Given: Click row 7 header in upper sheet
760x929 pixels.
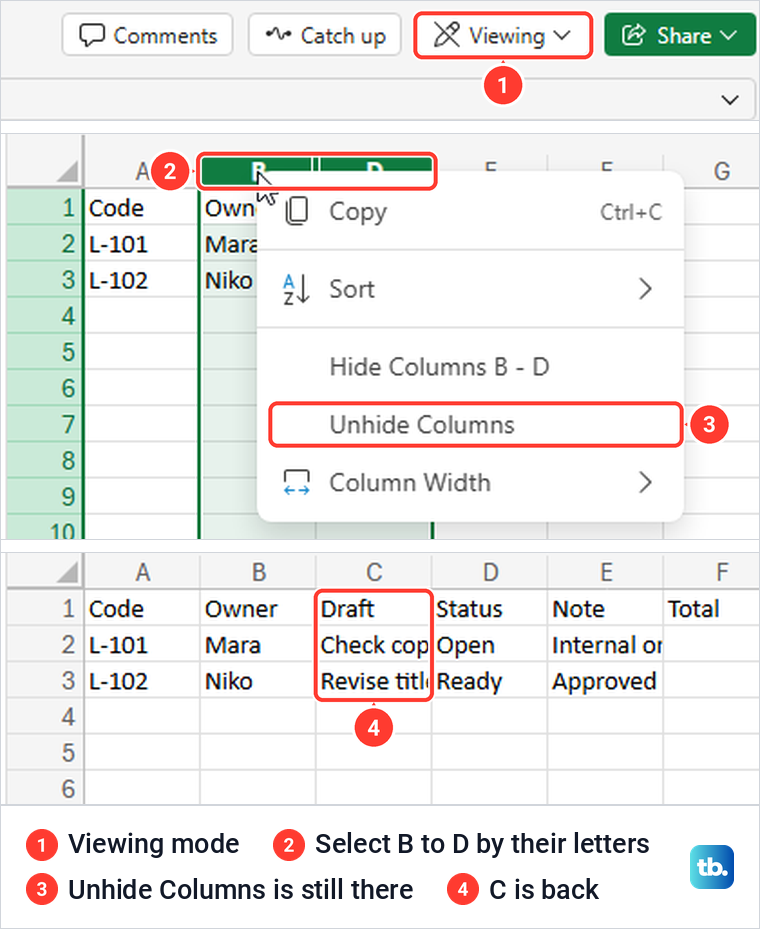Looking at the screenshot, I should 46,424.
